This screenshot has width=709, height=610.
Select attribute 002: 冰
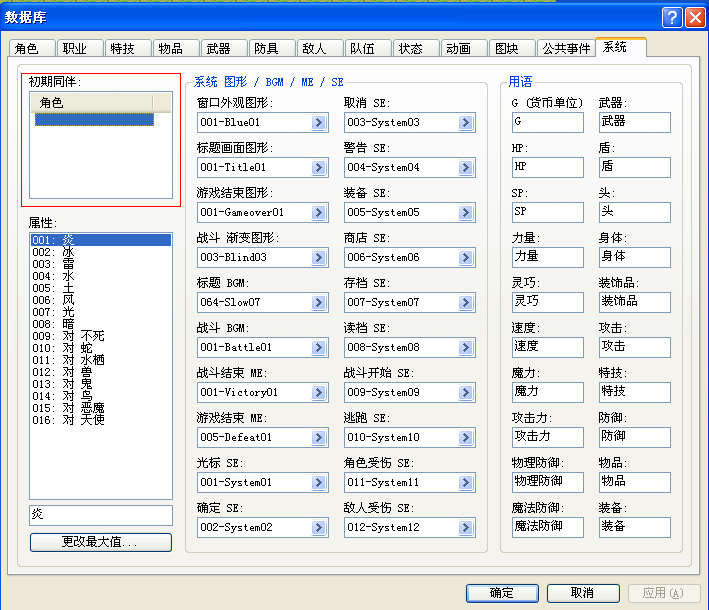click(x=101, y=252)
